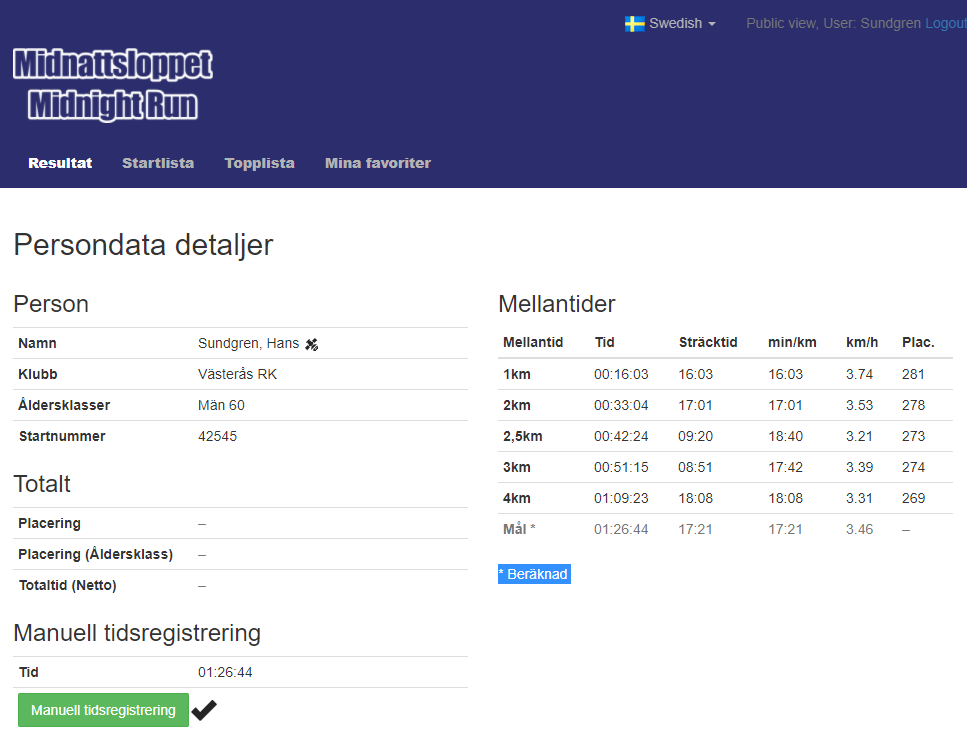Click the Logout link

click(x=945, y=23)
